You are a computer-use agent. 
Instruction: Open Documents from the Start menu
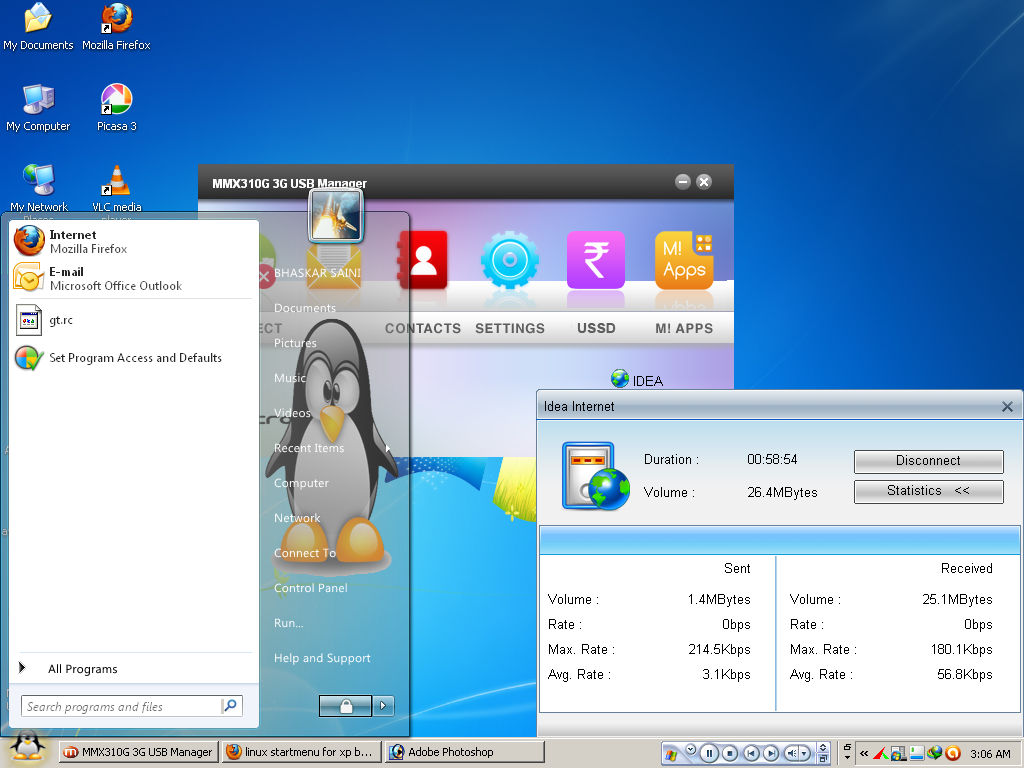[x=305, y=308]
